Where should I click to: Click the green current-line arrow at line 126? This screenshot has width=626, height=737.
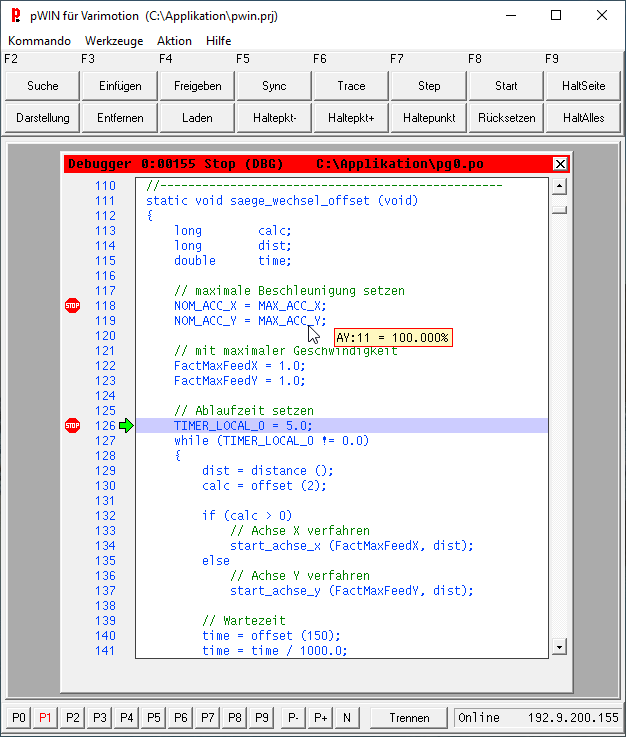126,426
